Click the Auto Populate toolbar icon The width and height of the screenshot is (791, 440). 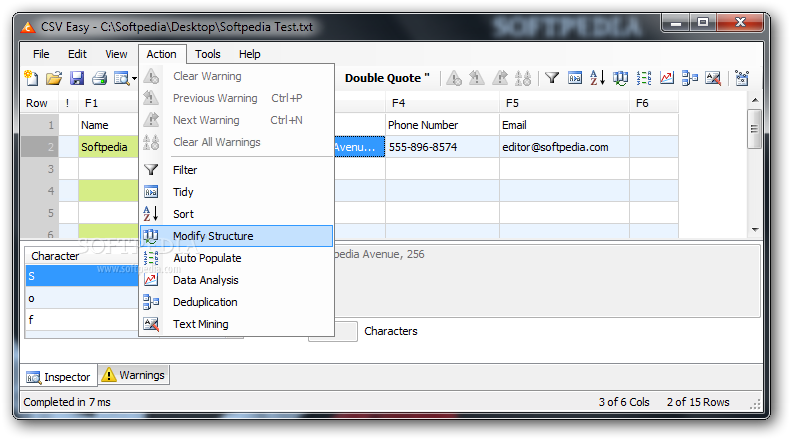(644, 78)
